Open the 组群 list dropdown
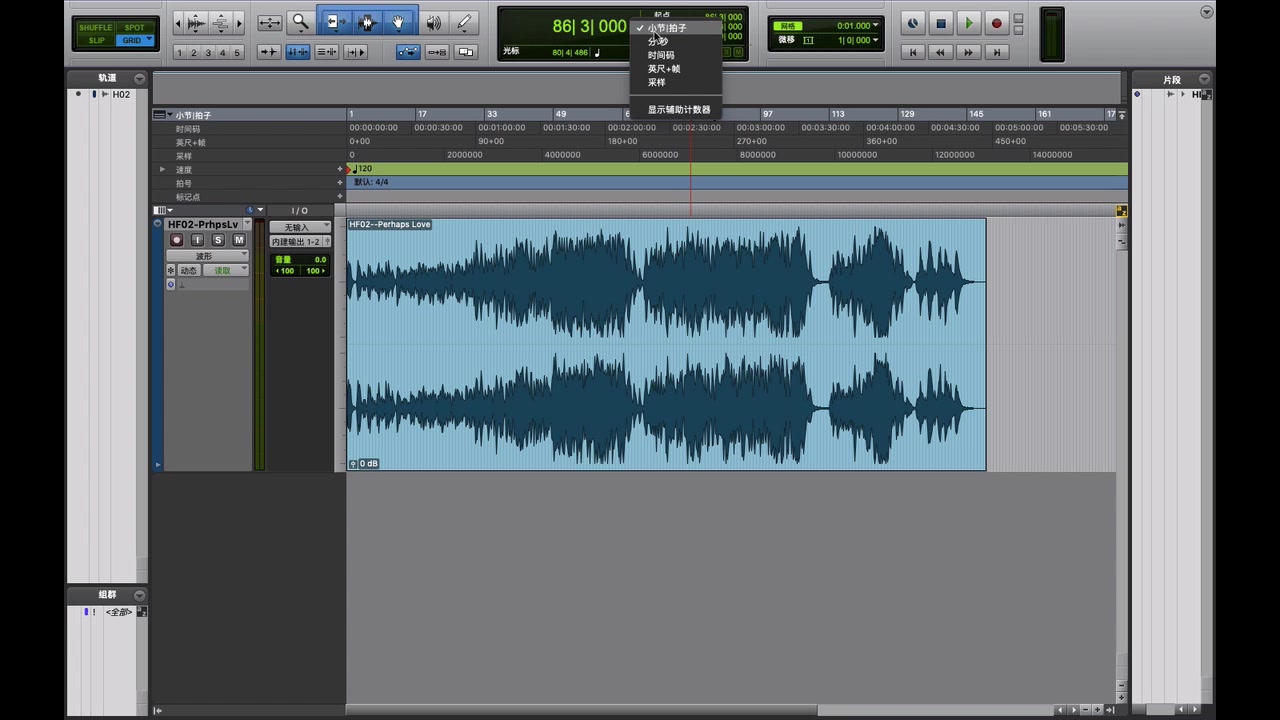The width and height of the screenshot is (1280, 720). [139, 595]
